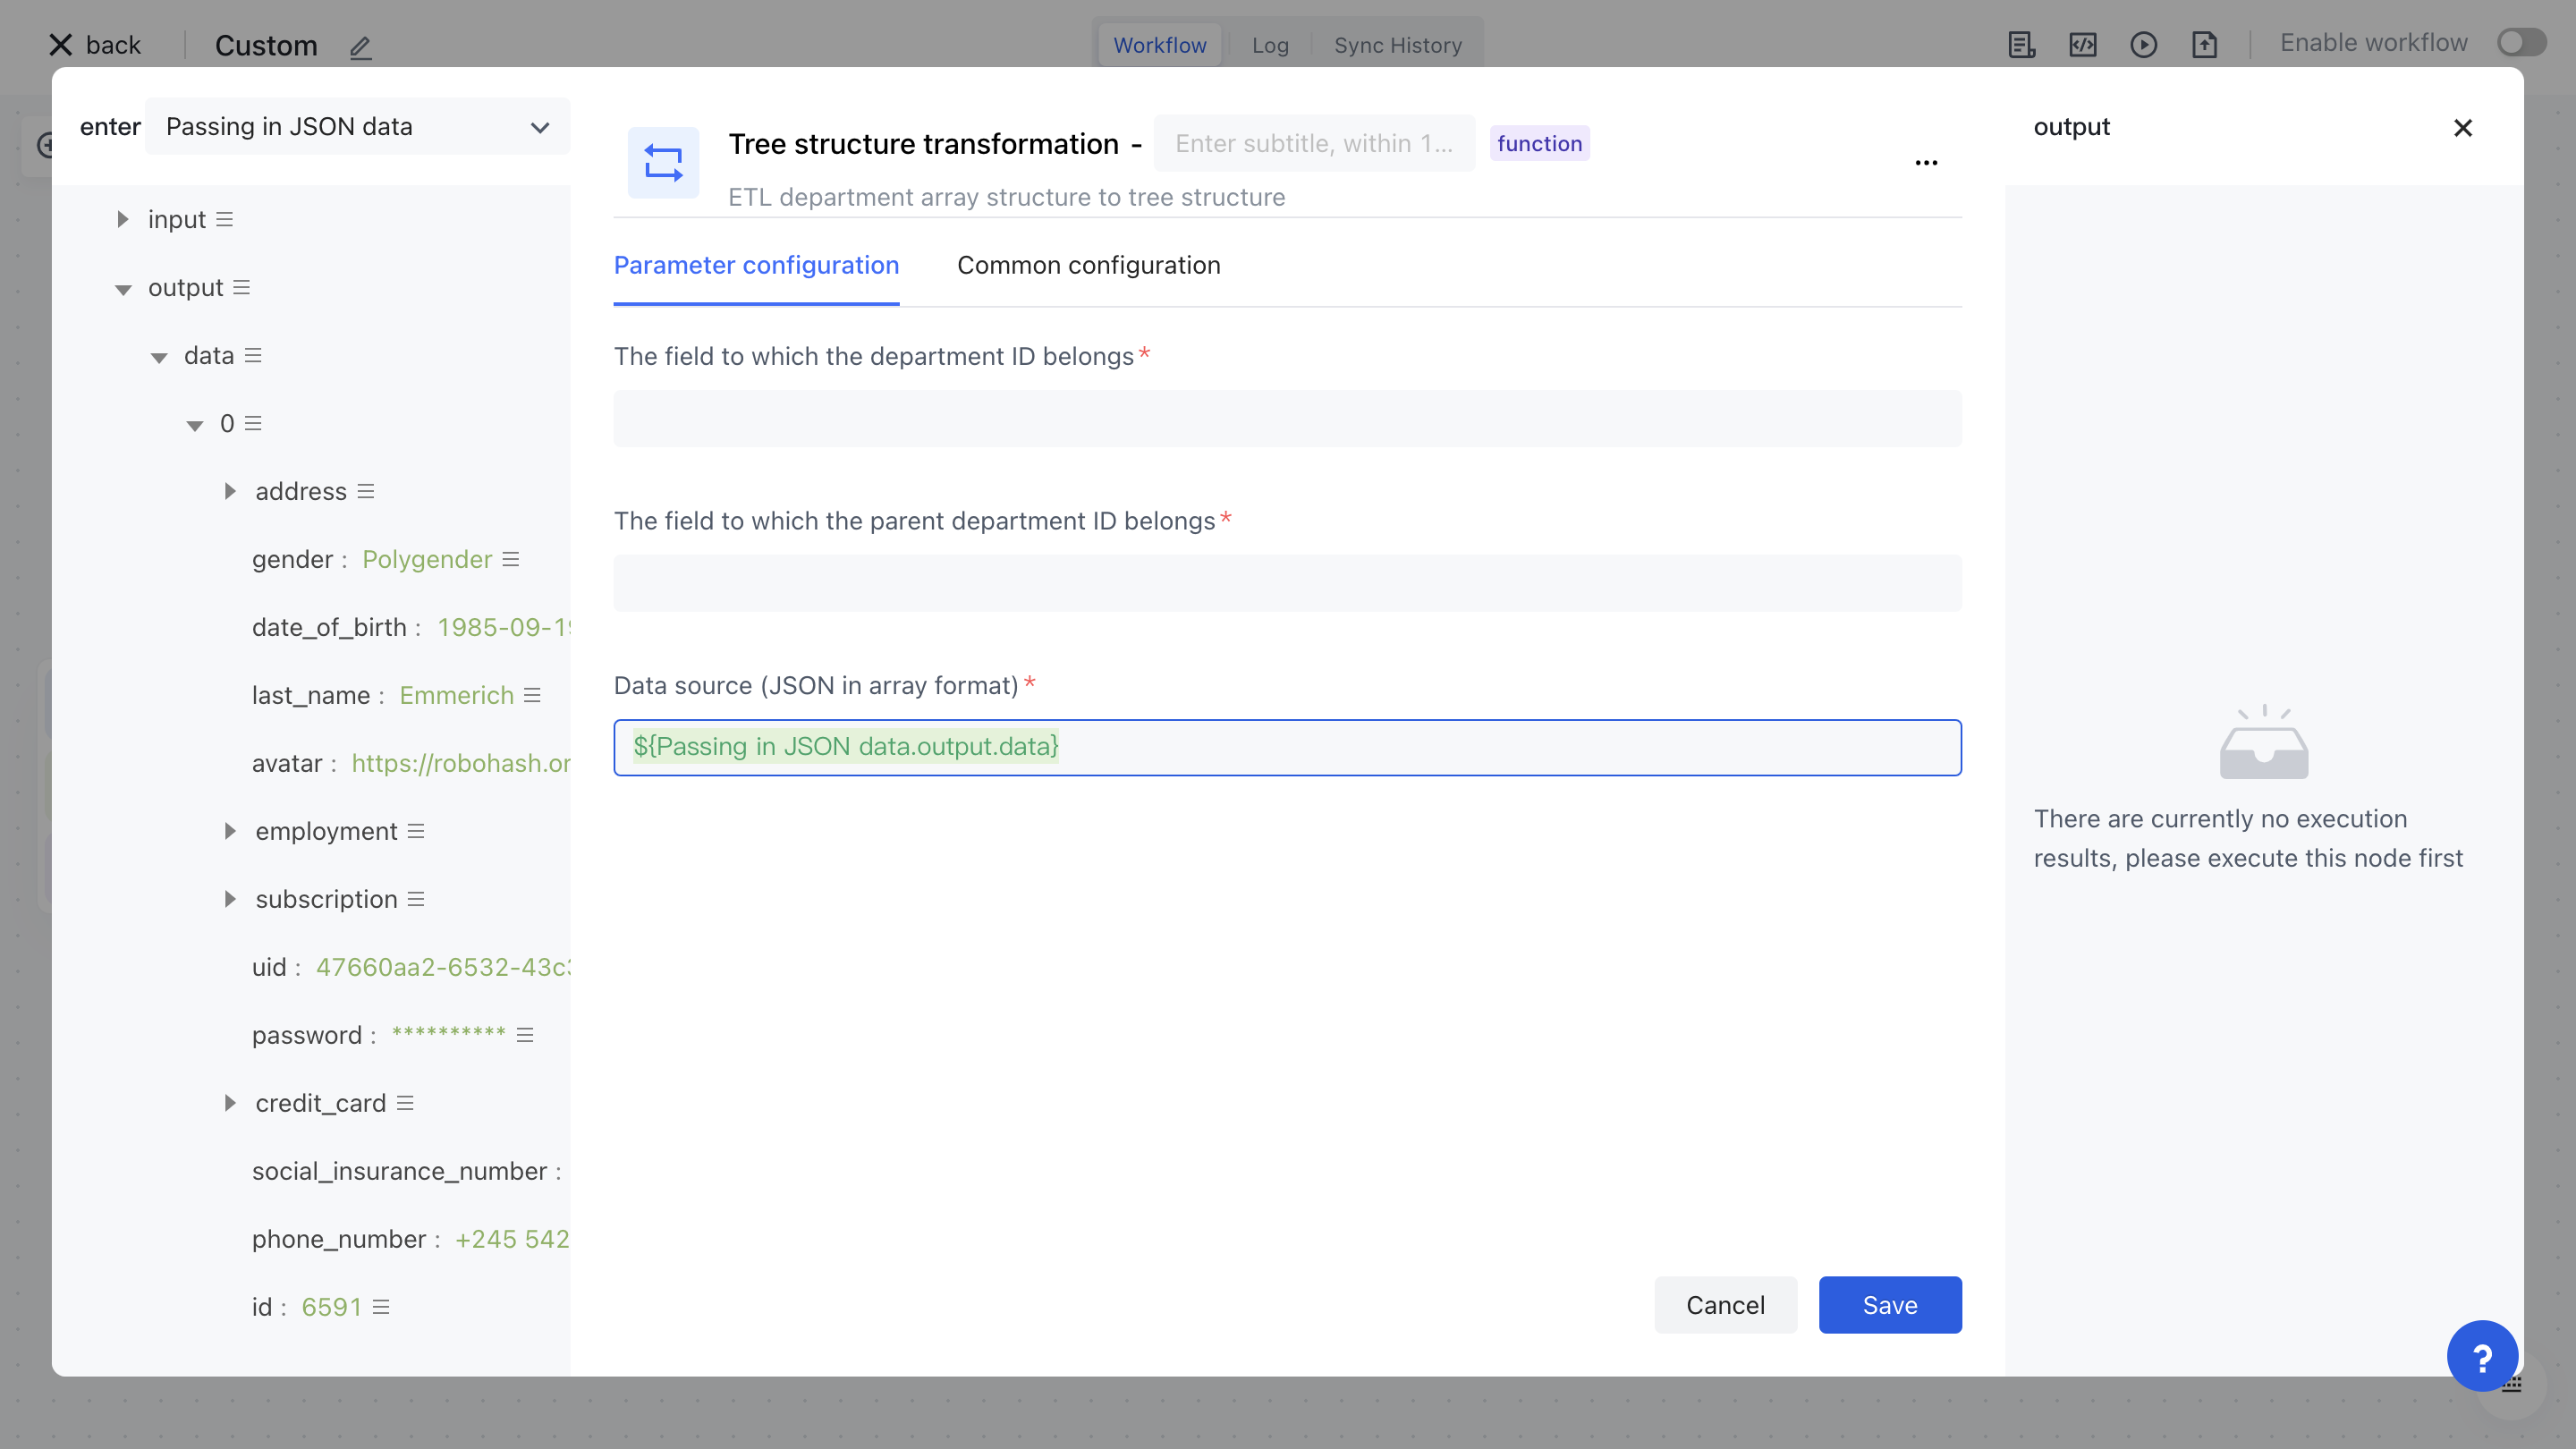Open the code view icon in top bar
The width and height of the screenshot is (2576, 1449).
(x=2082, y=45)
